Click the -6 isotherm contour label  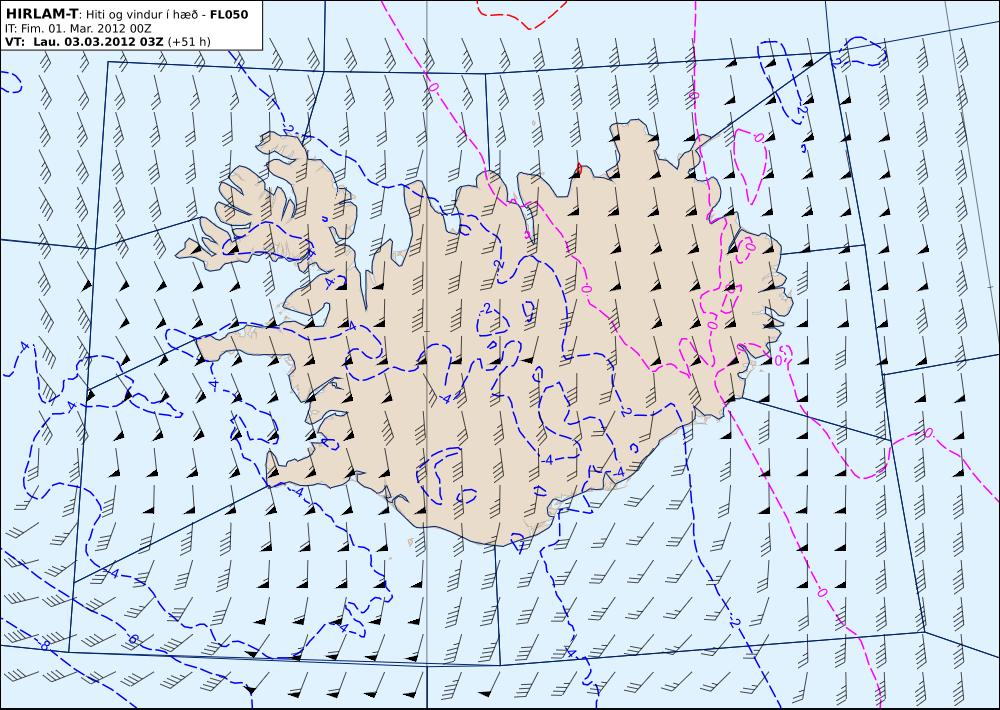(133, 639)
